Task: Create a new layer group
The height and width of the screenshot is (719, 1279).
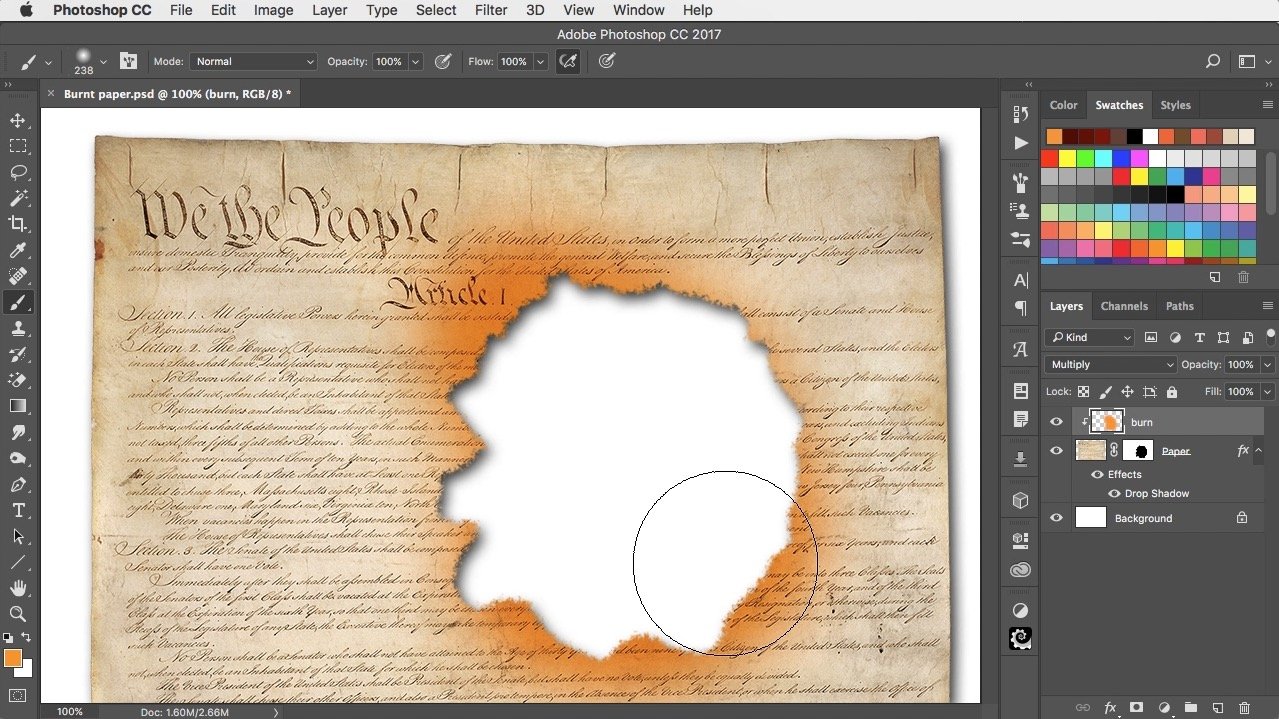Action: click(1191, 707)
